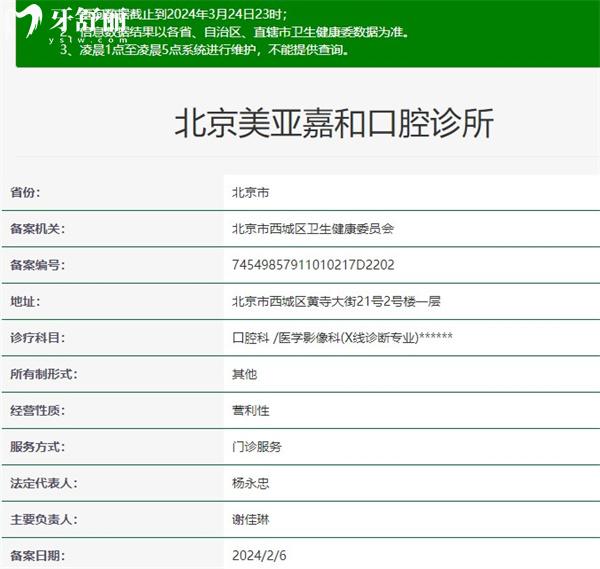This screenshot has height=569, width=600.
Task: Click the name 谢佳琳
Action: click(x=251, y=520)
